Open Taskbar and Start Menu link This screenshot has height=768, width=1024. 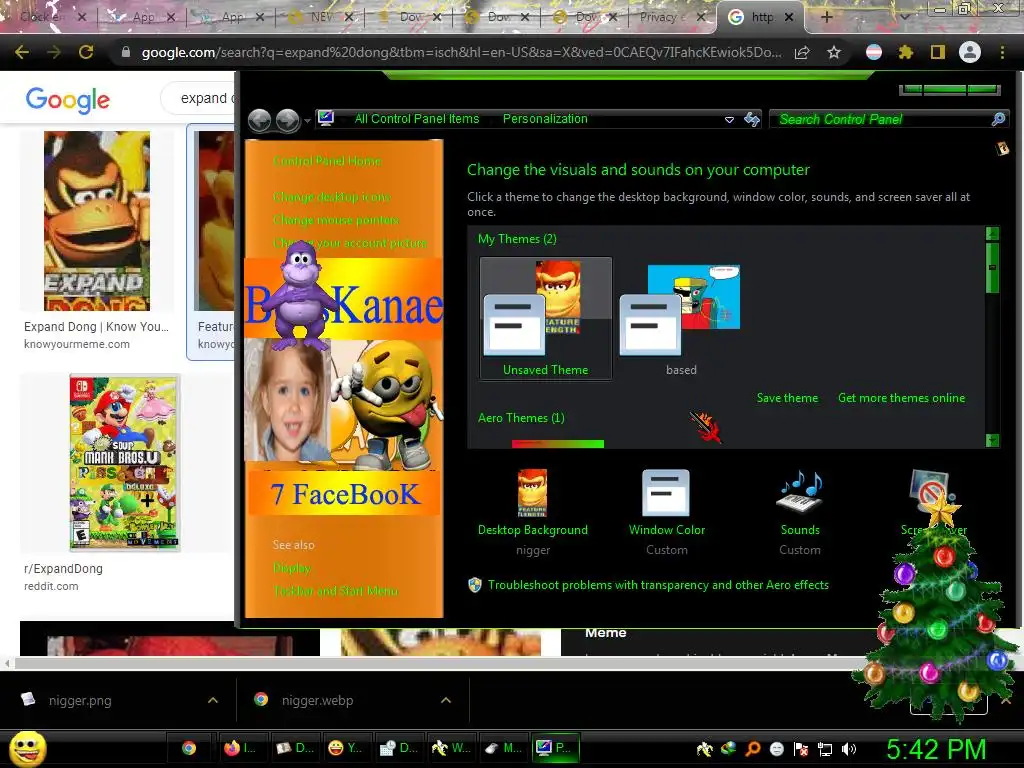(336, 590)
